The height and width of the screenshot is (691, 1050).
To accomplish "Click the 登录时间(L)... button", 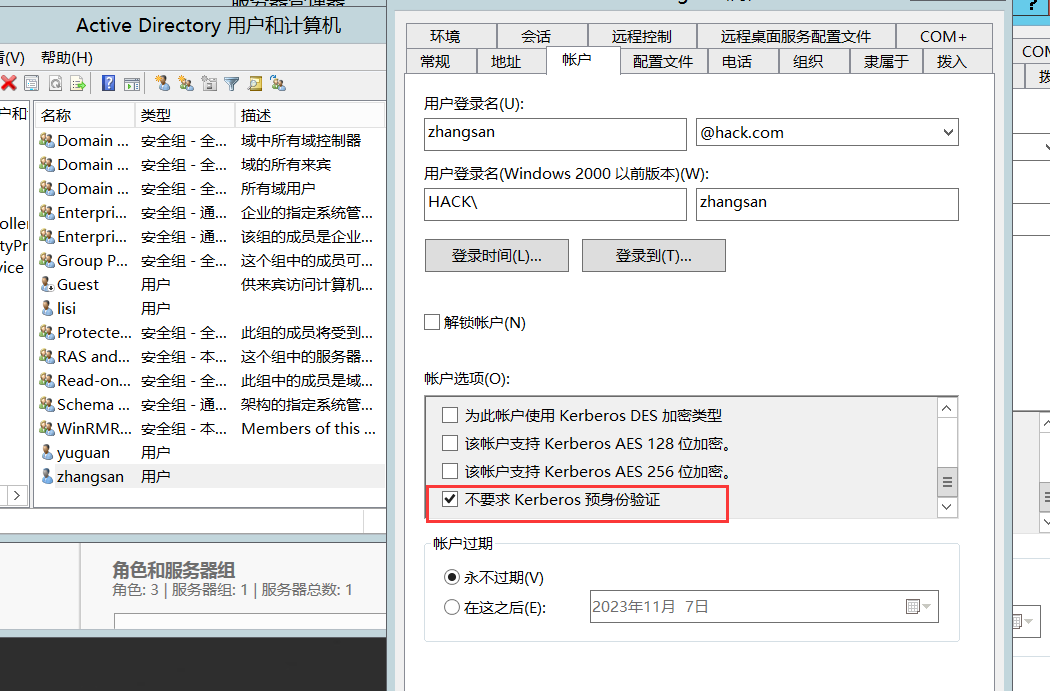I will point(496,255).
